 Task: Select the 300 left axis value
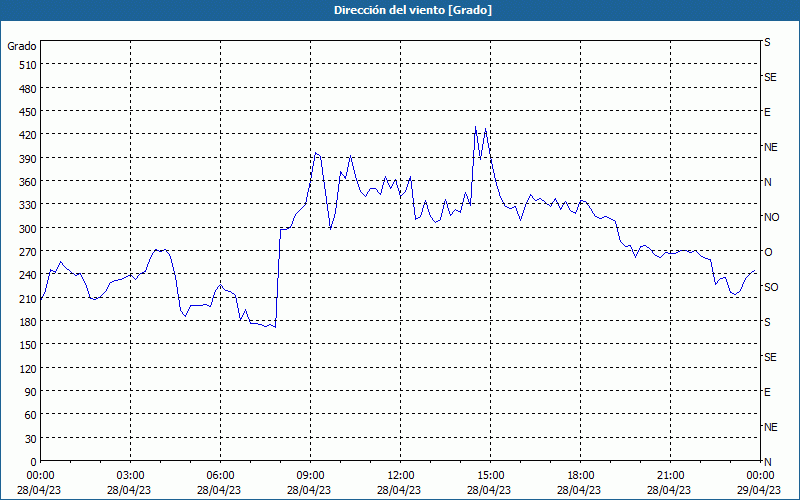pyautogui.click(x=29, y=229)
